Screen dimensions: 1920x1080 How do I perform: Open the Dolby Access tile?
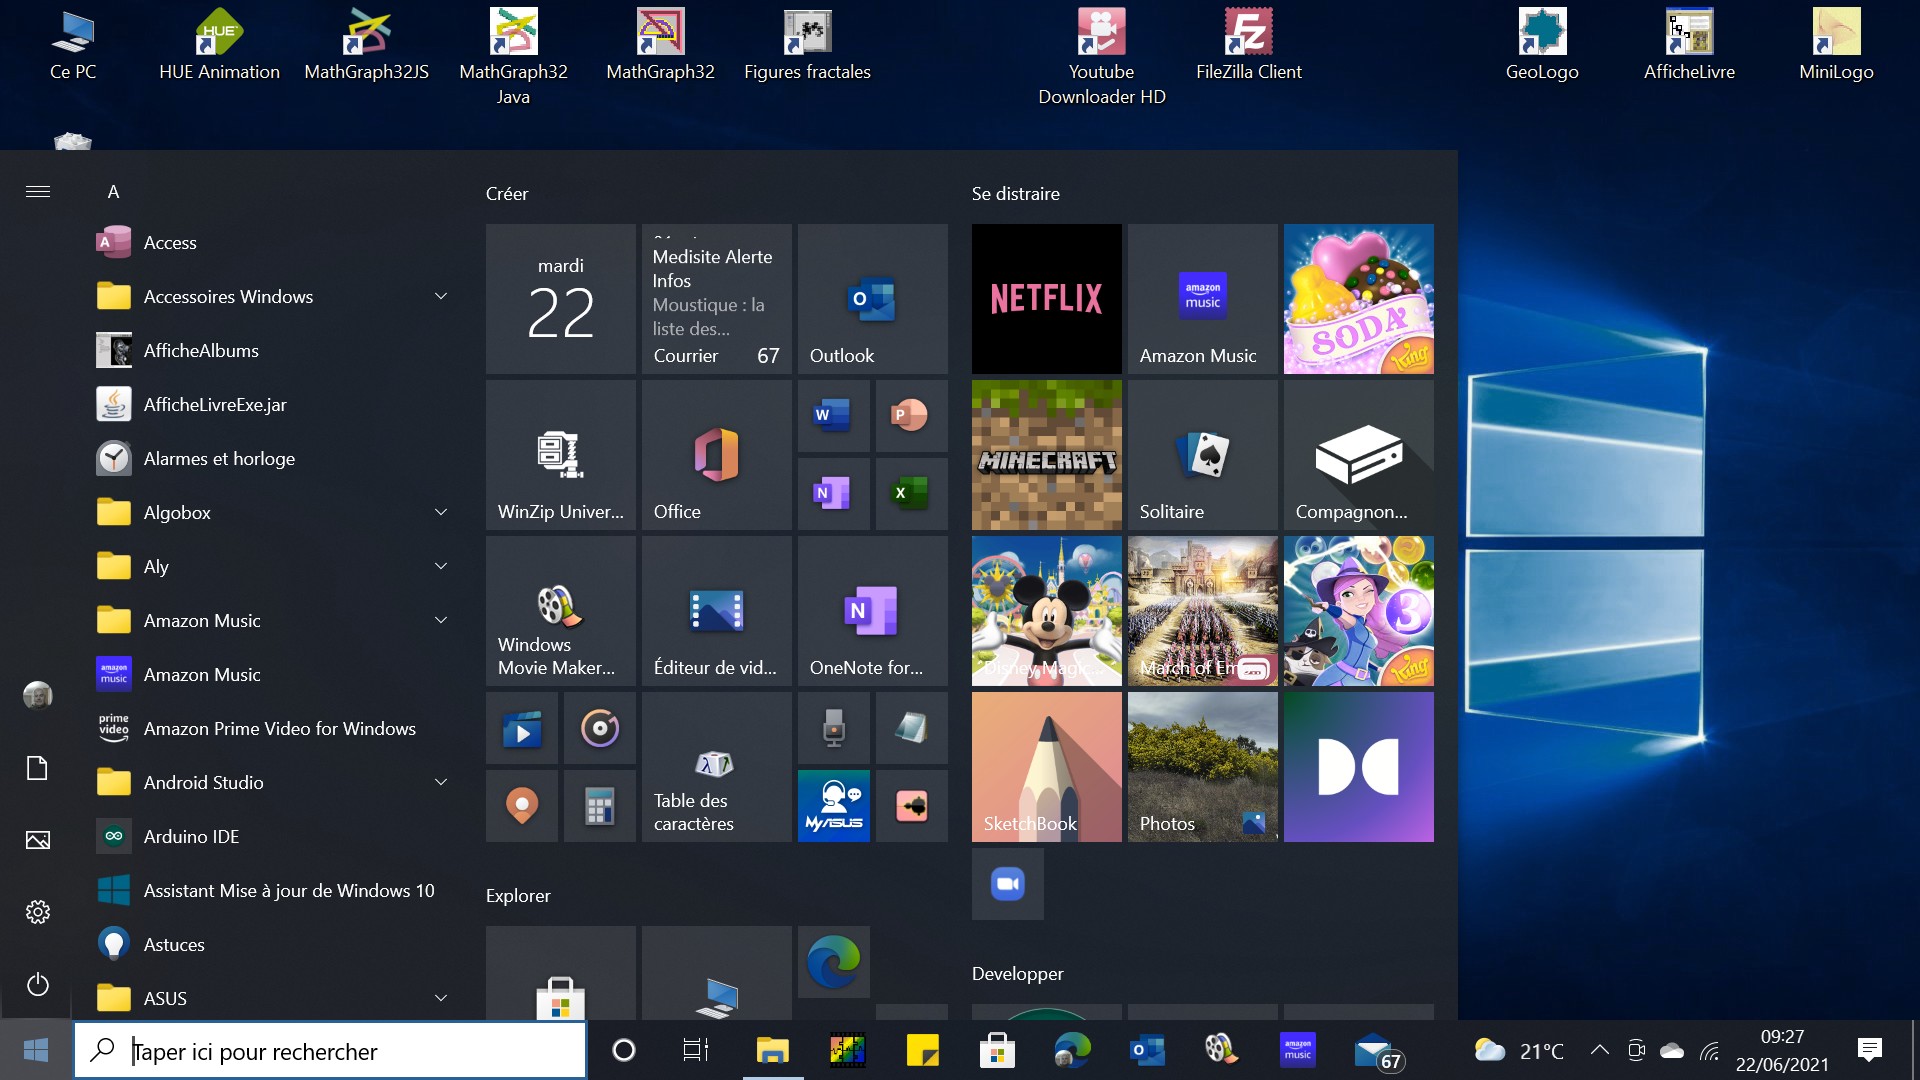(1358, 767)
